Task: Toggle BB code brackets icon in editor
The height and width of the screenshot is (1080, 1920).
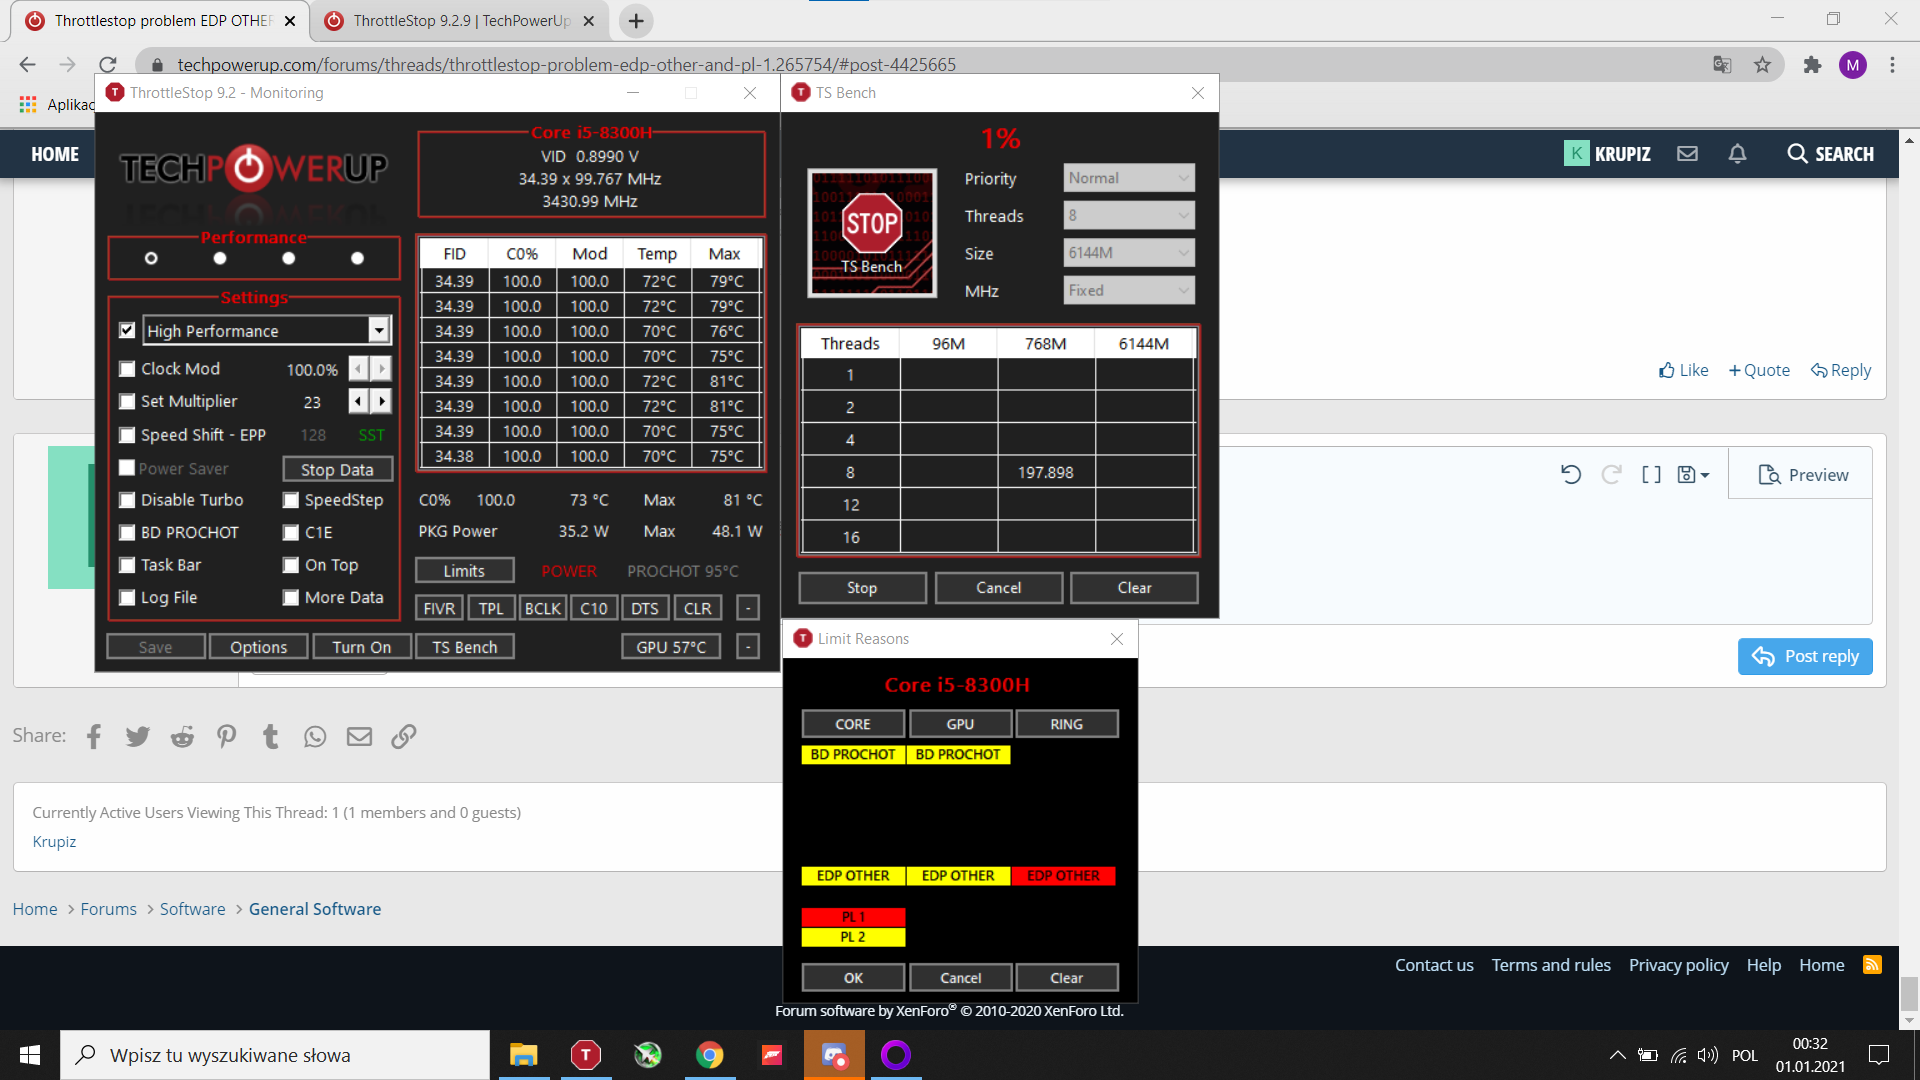Action: point(1651,475)
